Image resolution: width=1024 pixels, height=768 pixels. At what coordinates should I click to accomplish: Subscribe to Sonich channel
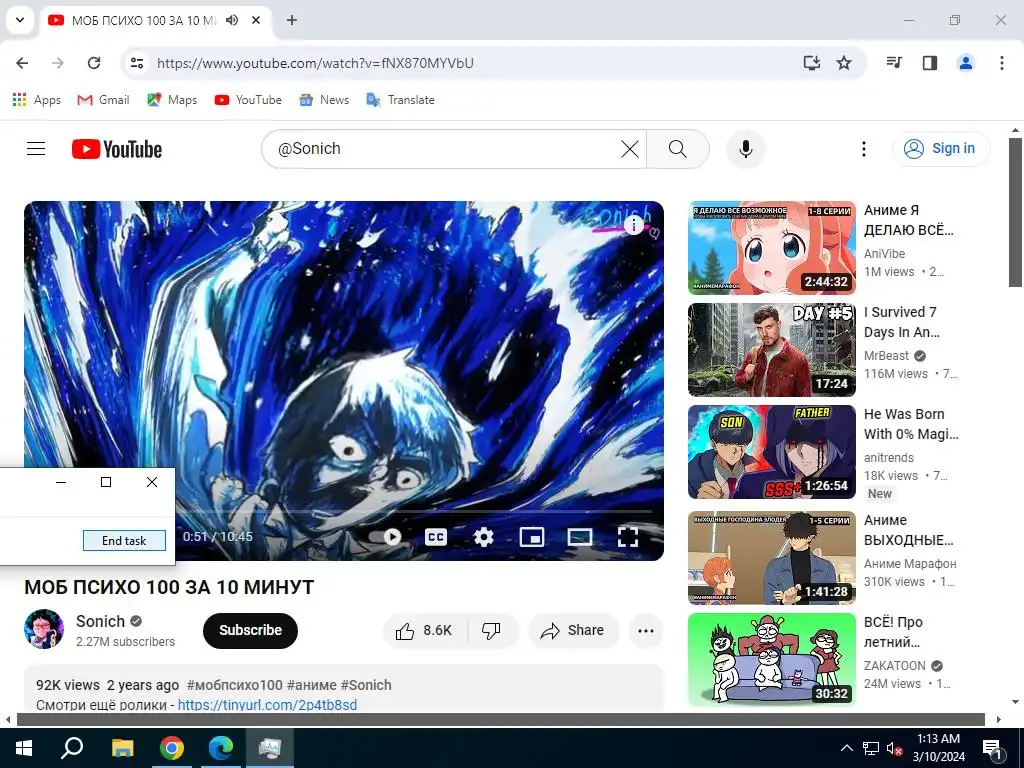[250, 630]
